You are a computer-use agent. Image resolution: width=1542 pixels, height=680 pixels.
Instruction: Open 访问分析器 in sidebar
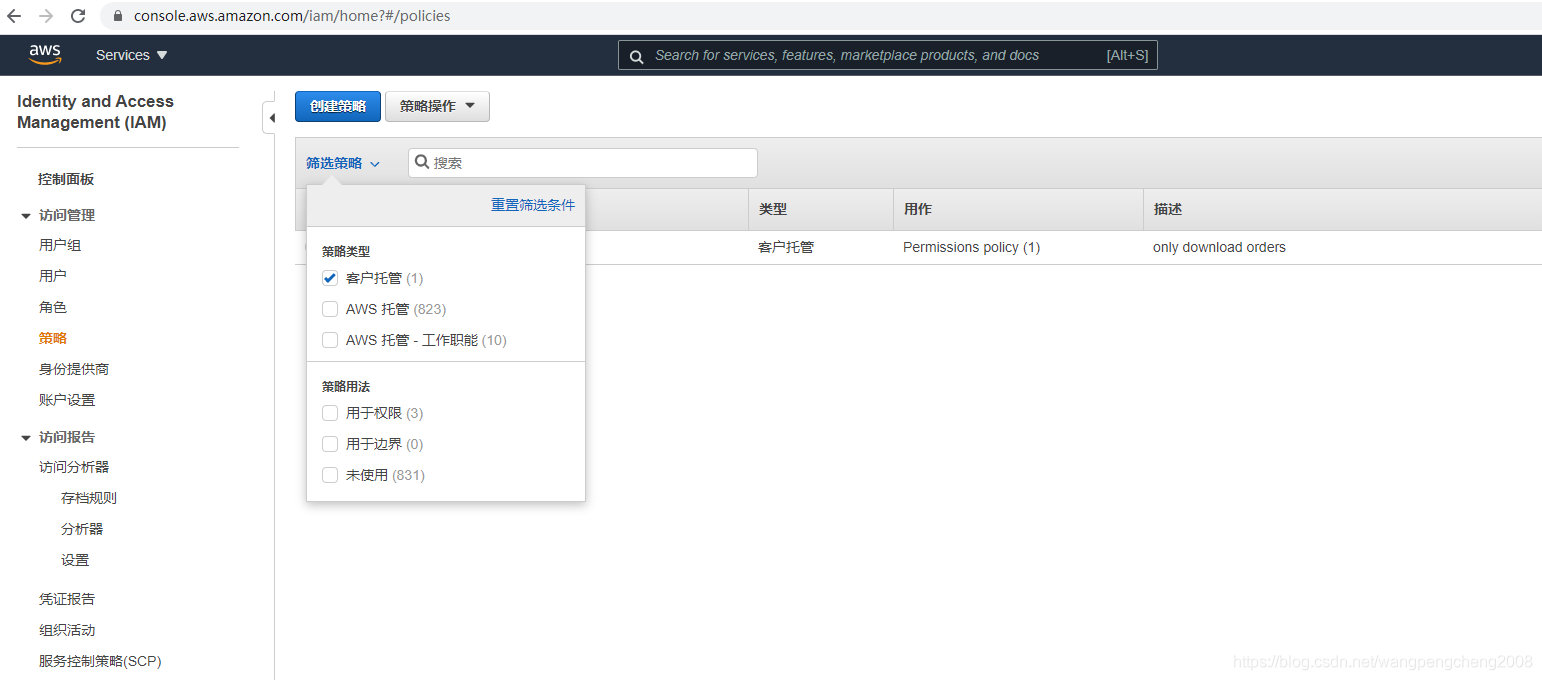tap(74, 467)
